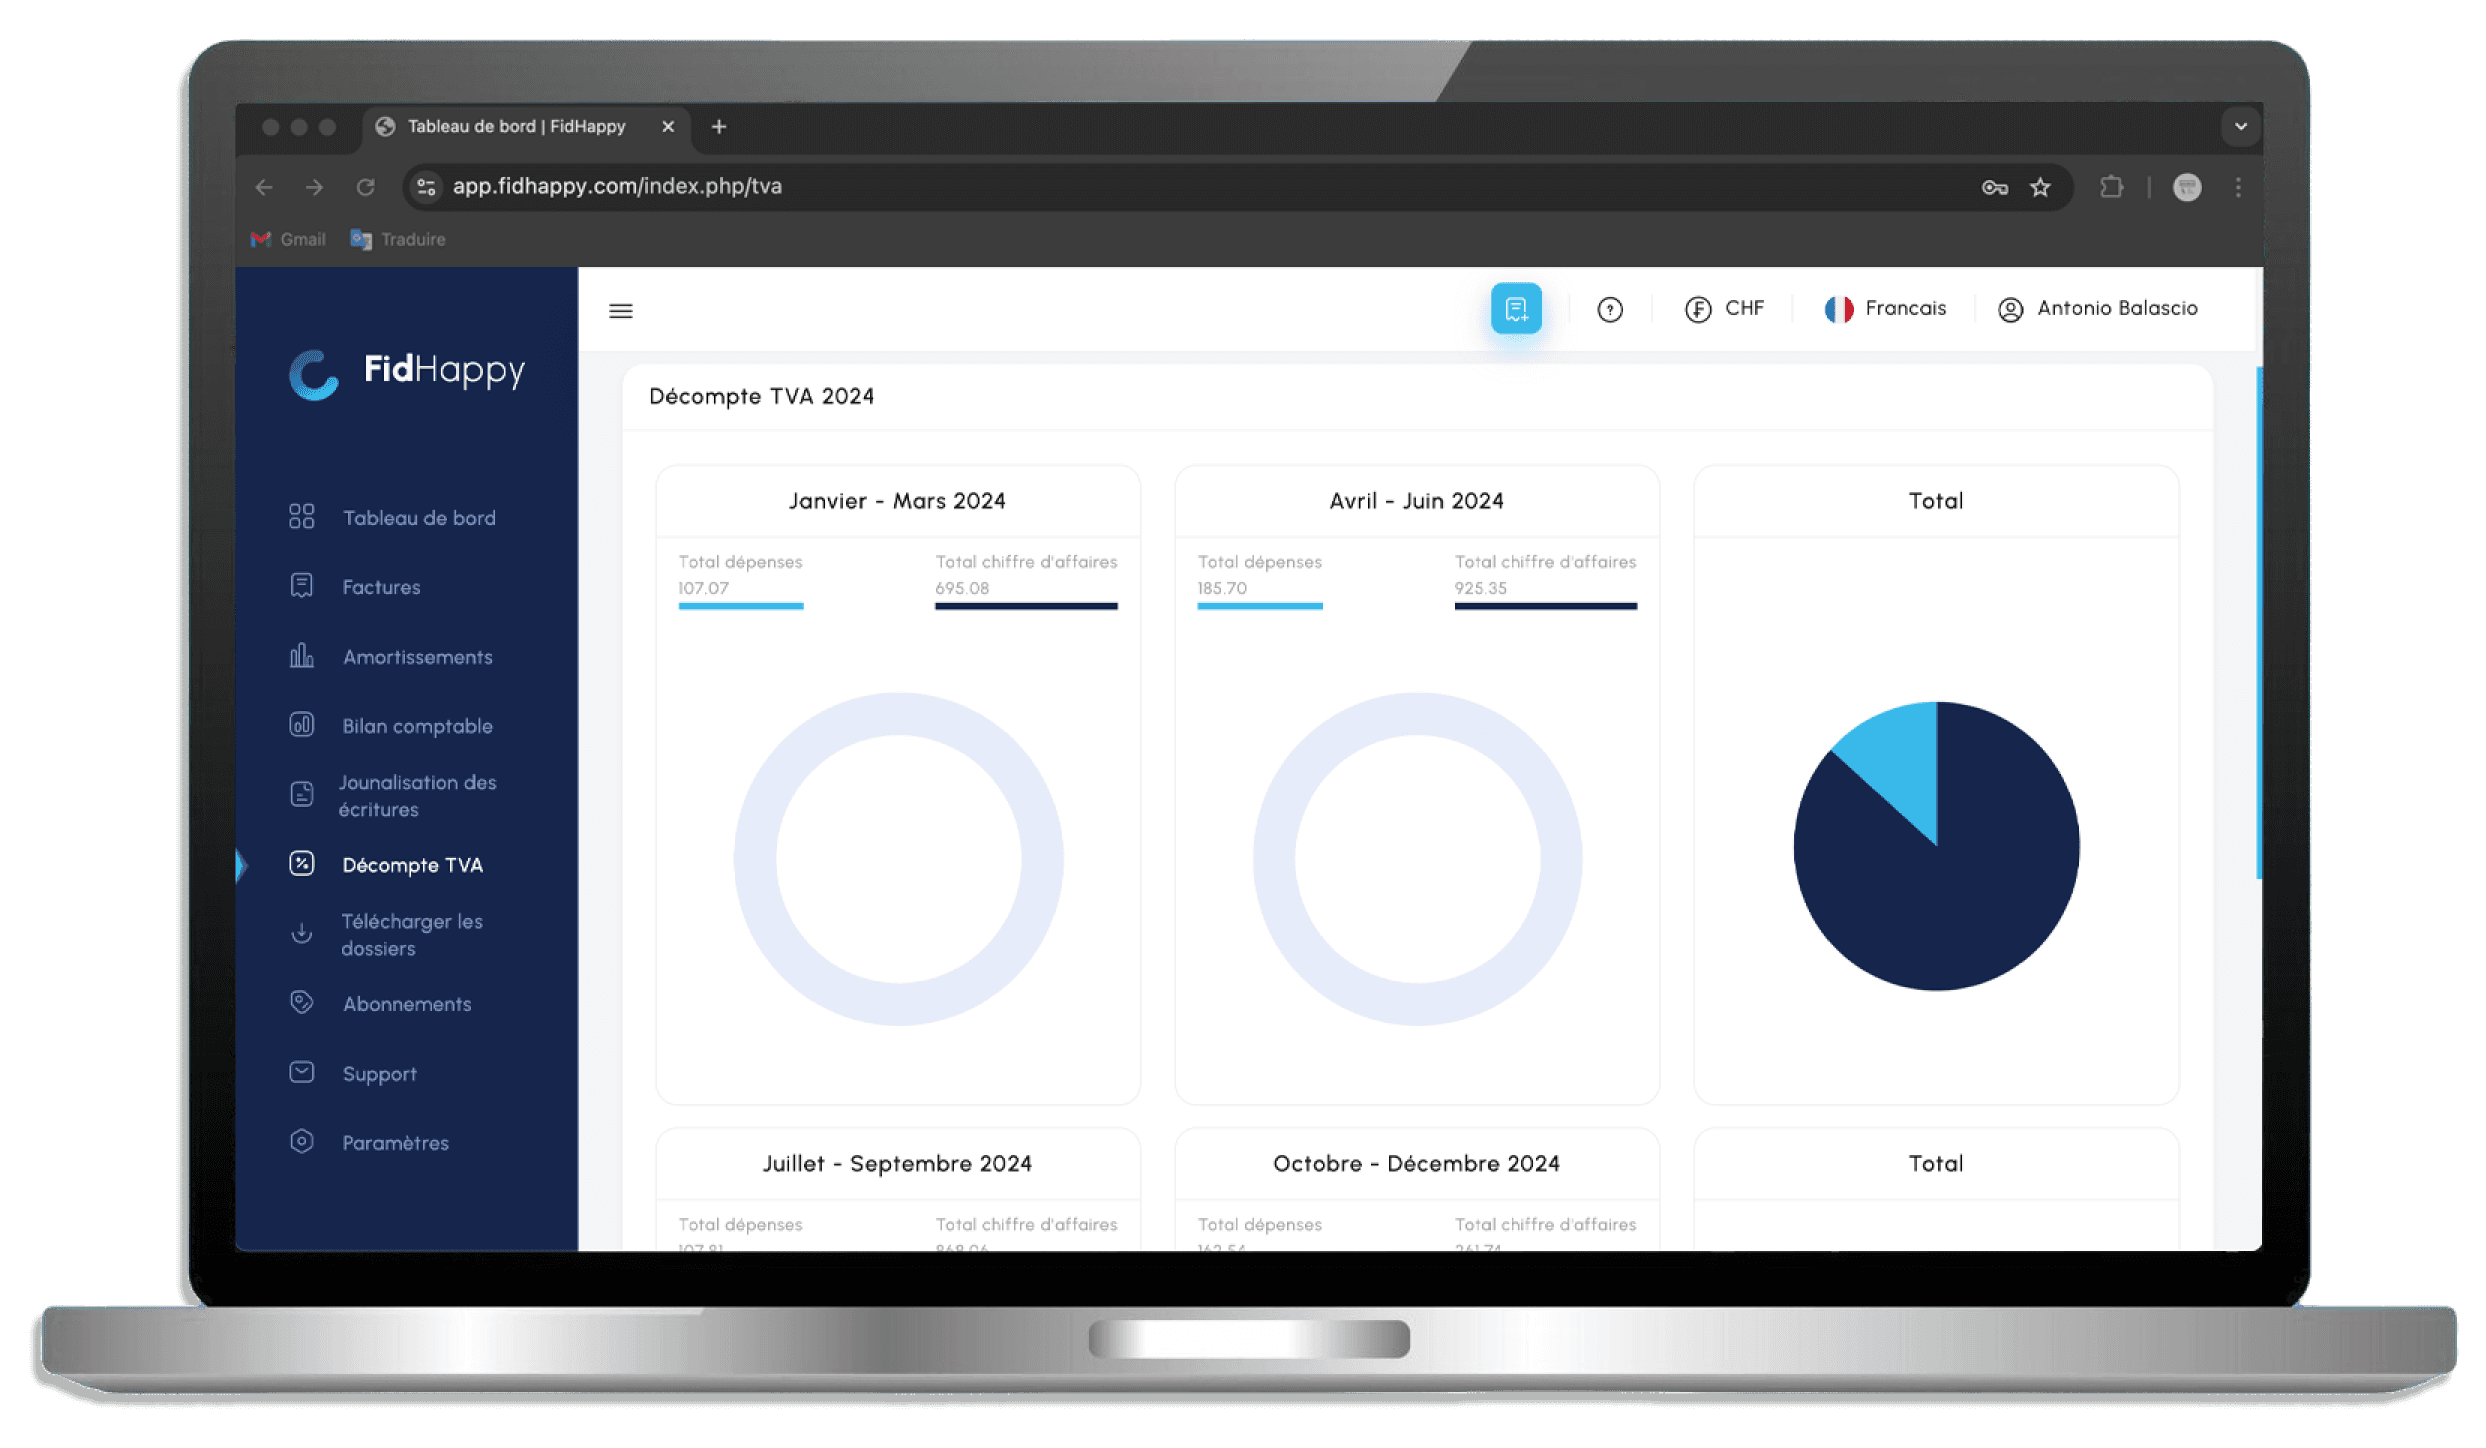Image resolution: width=2486 pixels, height=1448 pixels.
Task: Click the Tableau de bord grid icon
Action: tap(301, 517)
